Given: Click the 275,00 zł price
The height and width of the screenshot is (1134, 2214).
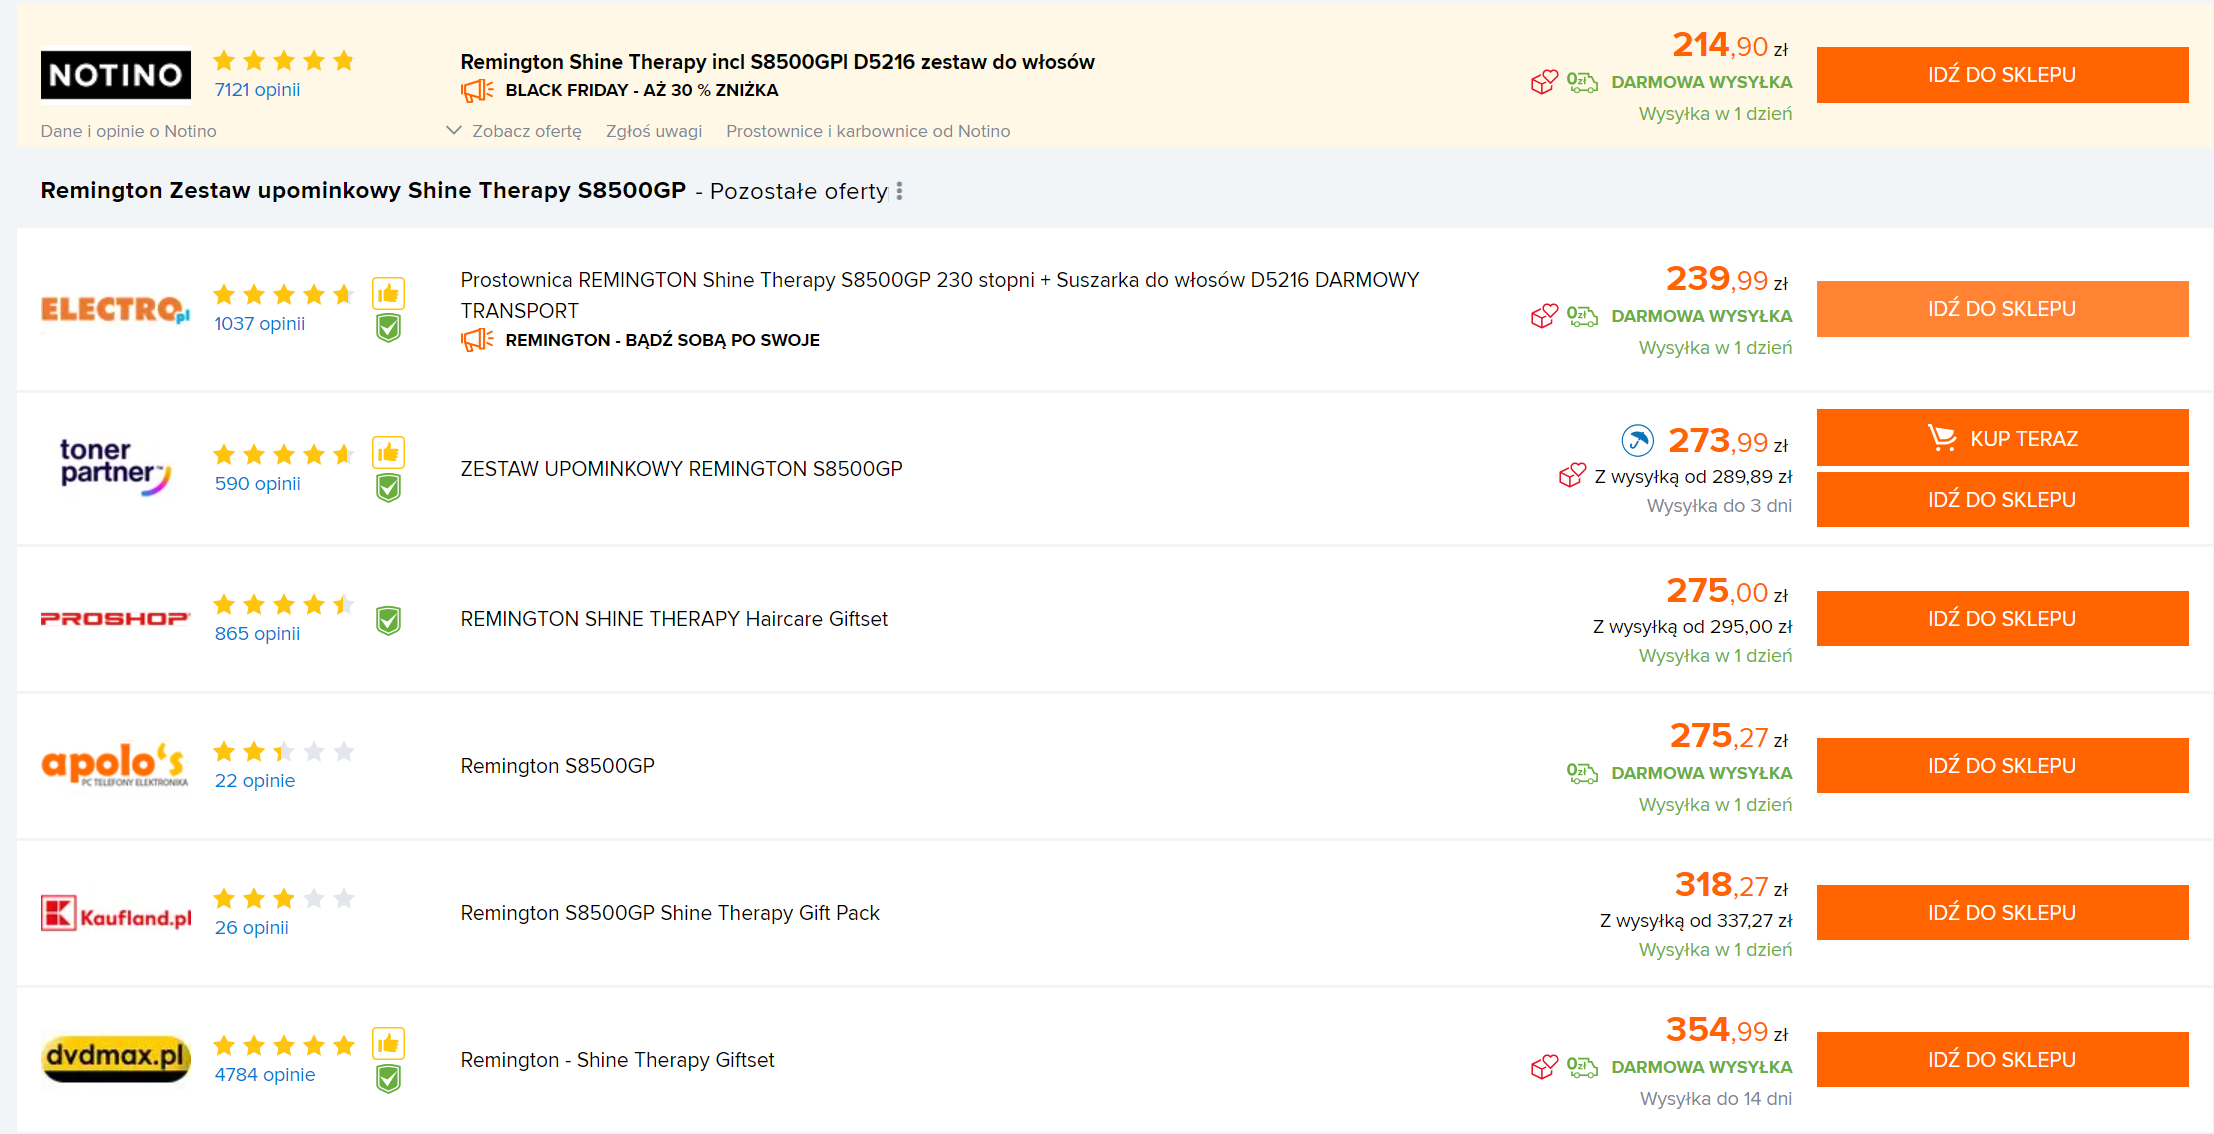Looking at the screenshot, I should (x=1727, y=591).
